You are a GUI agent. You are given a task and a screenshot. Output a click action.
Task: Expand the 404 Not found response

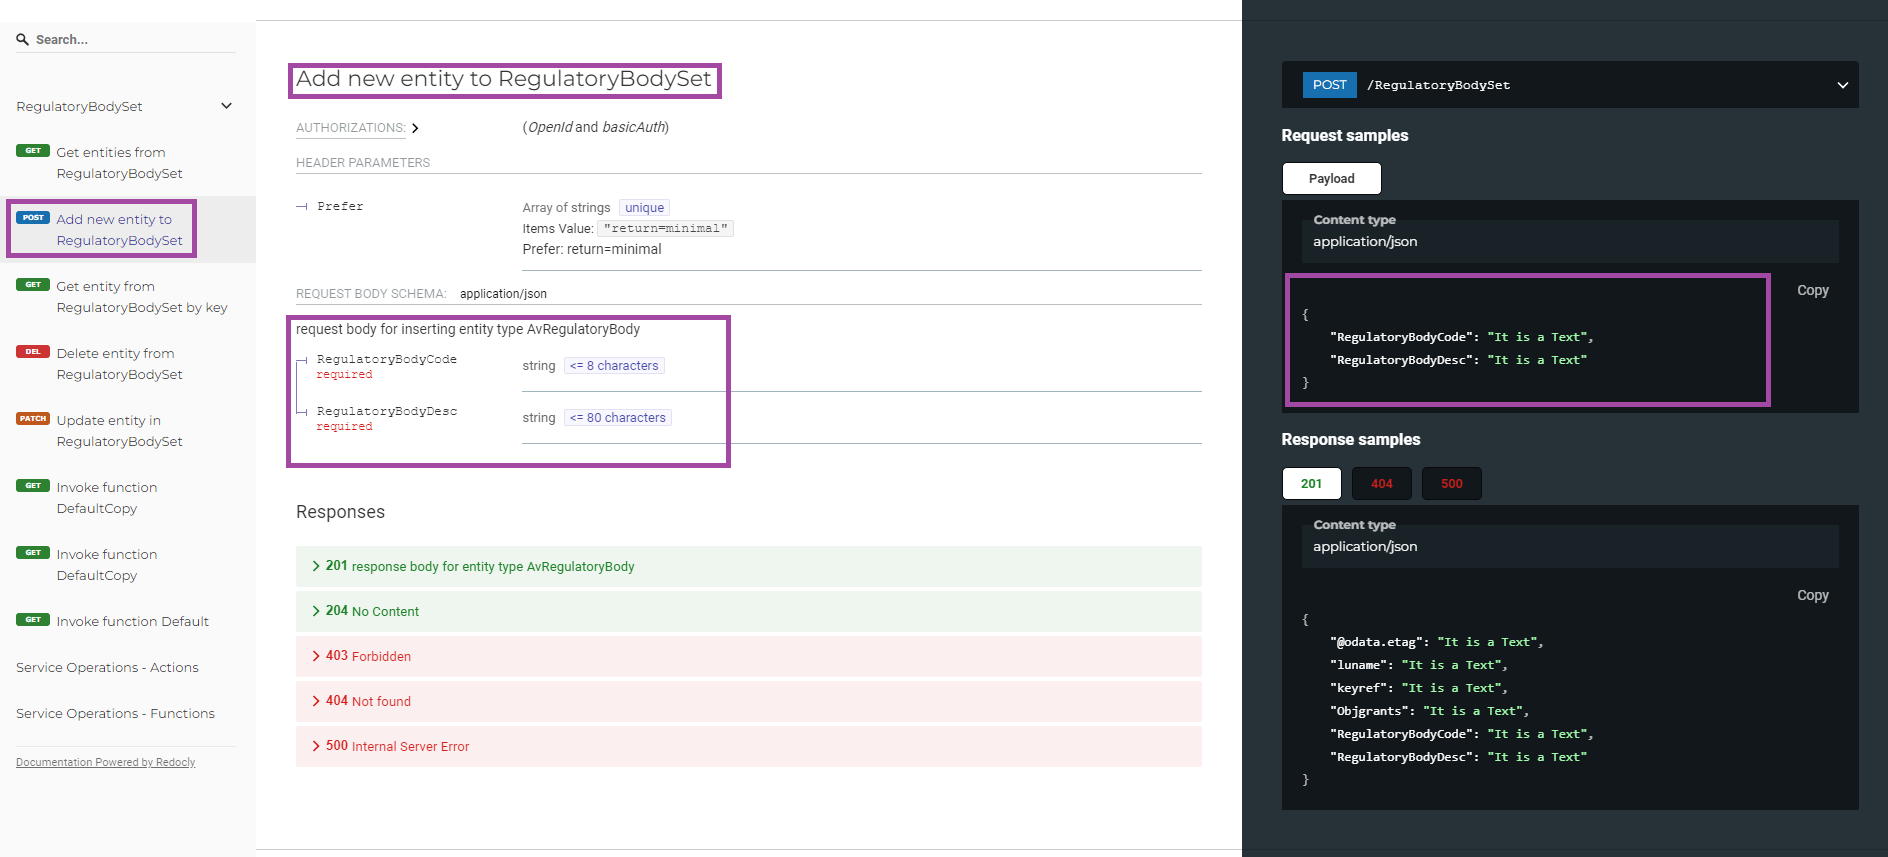pos(368,701)
